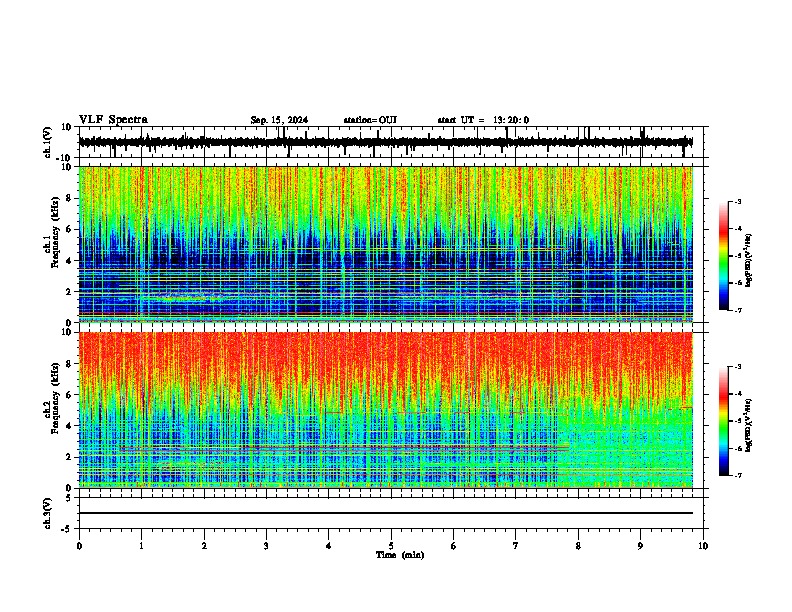Click the 'station=OUJ' label
The width and height of the screenshot is (792, 612).
pyautogui.click(x=370, y=120)
